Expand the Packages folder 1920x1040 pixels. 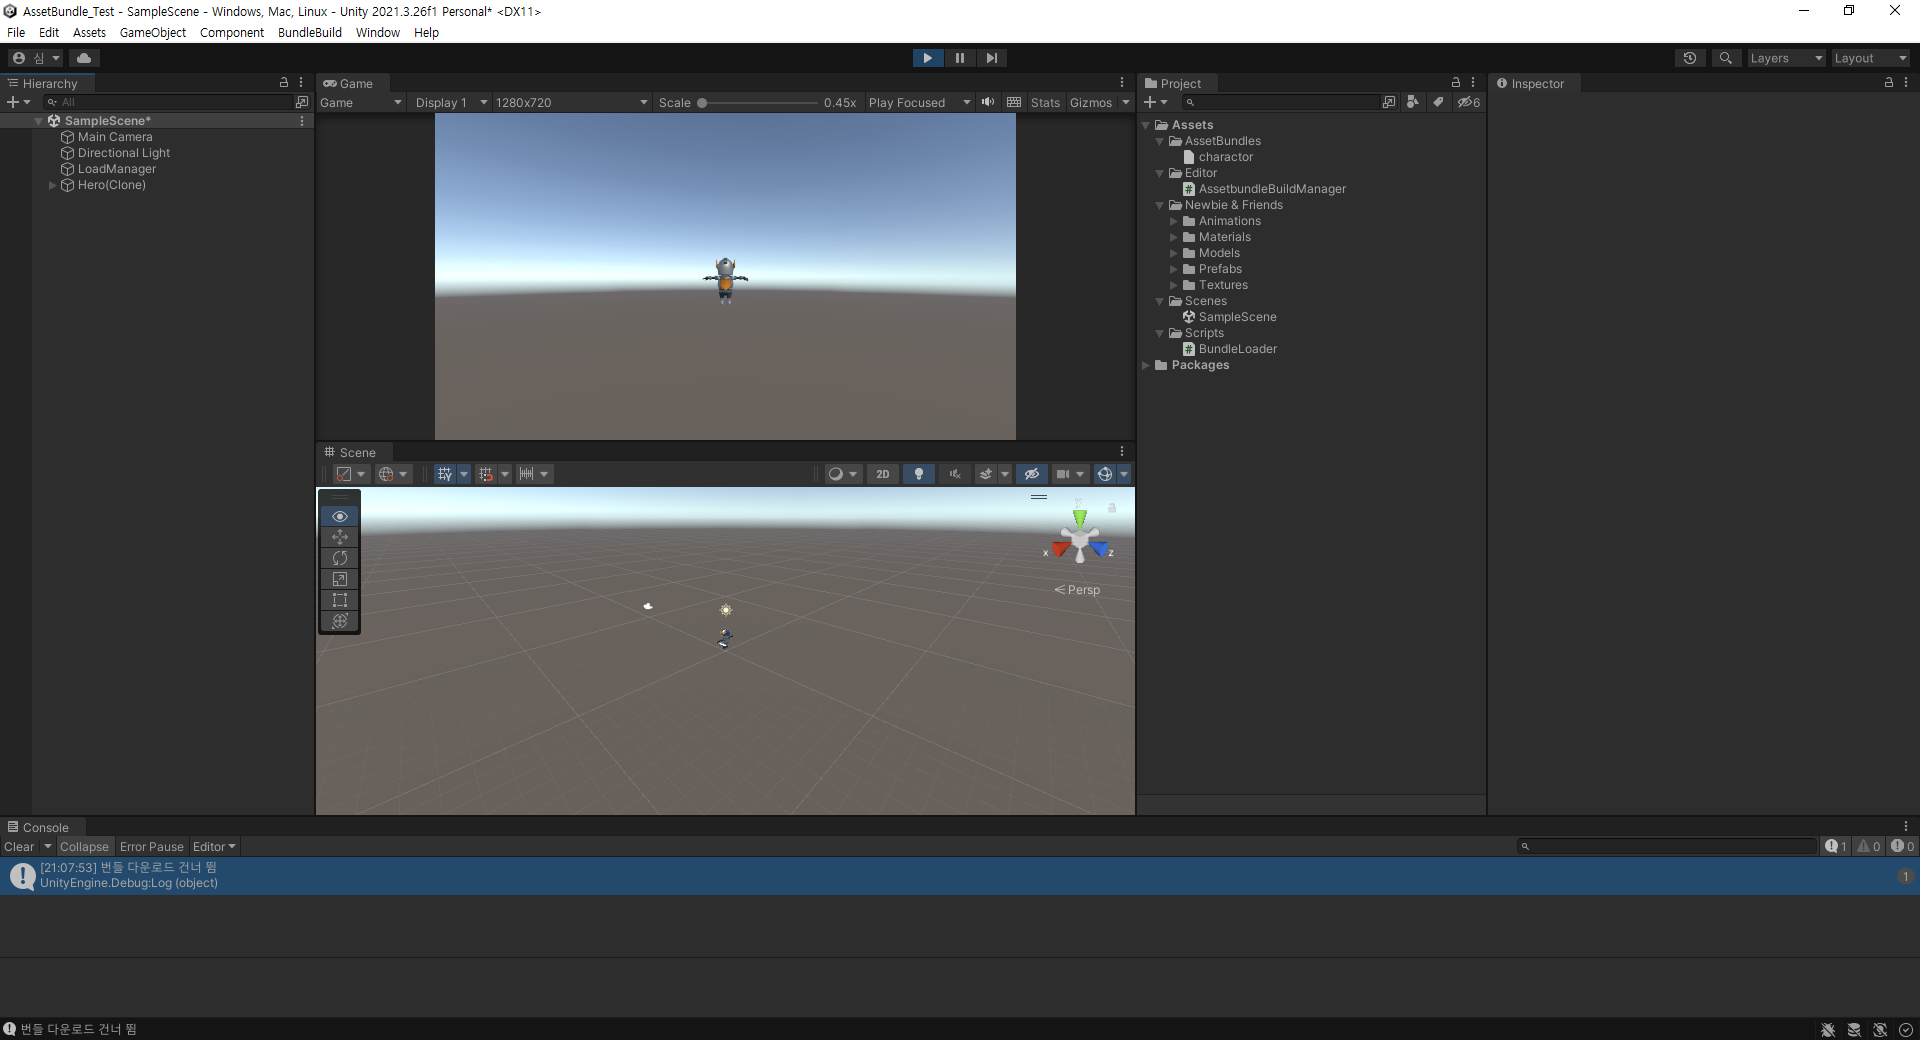[1146, 365]
